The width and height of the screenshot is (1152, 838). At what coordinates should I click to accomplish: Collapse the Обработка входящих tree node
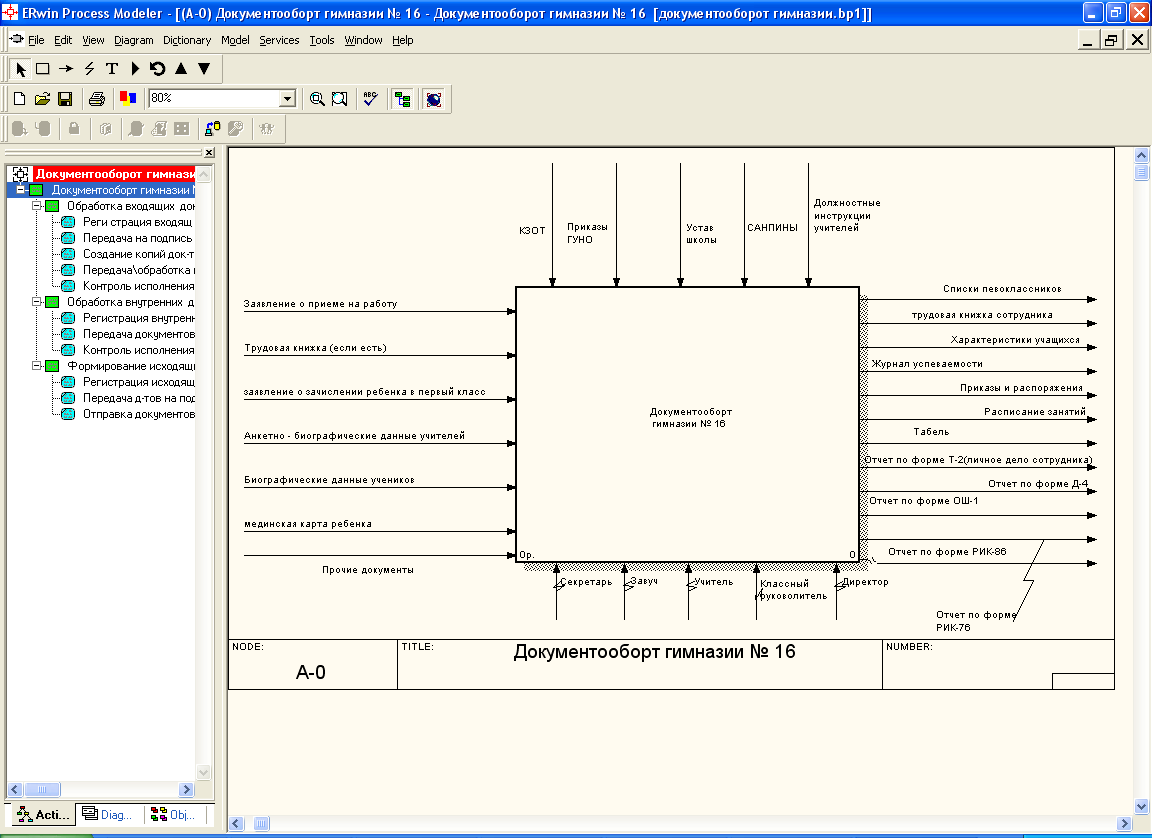37,205
